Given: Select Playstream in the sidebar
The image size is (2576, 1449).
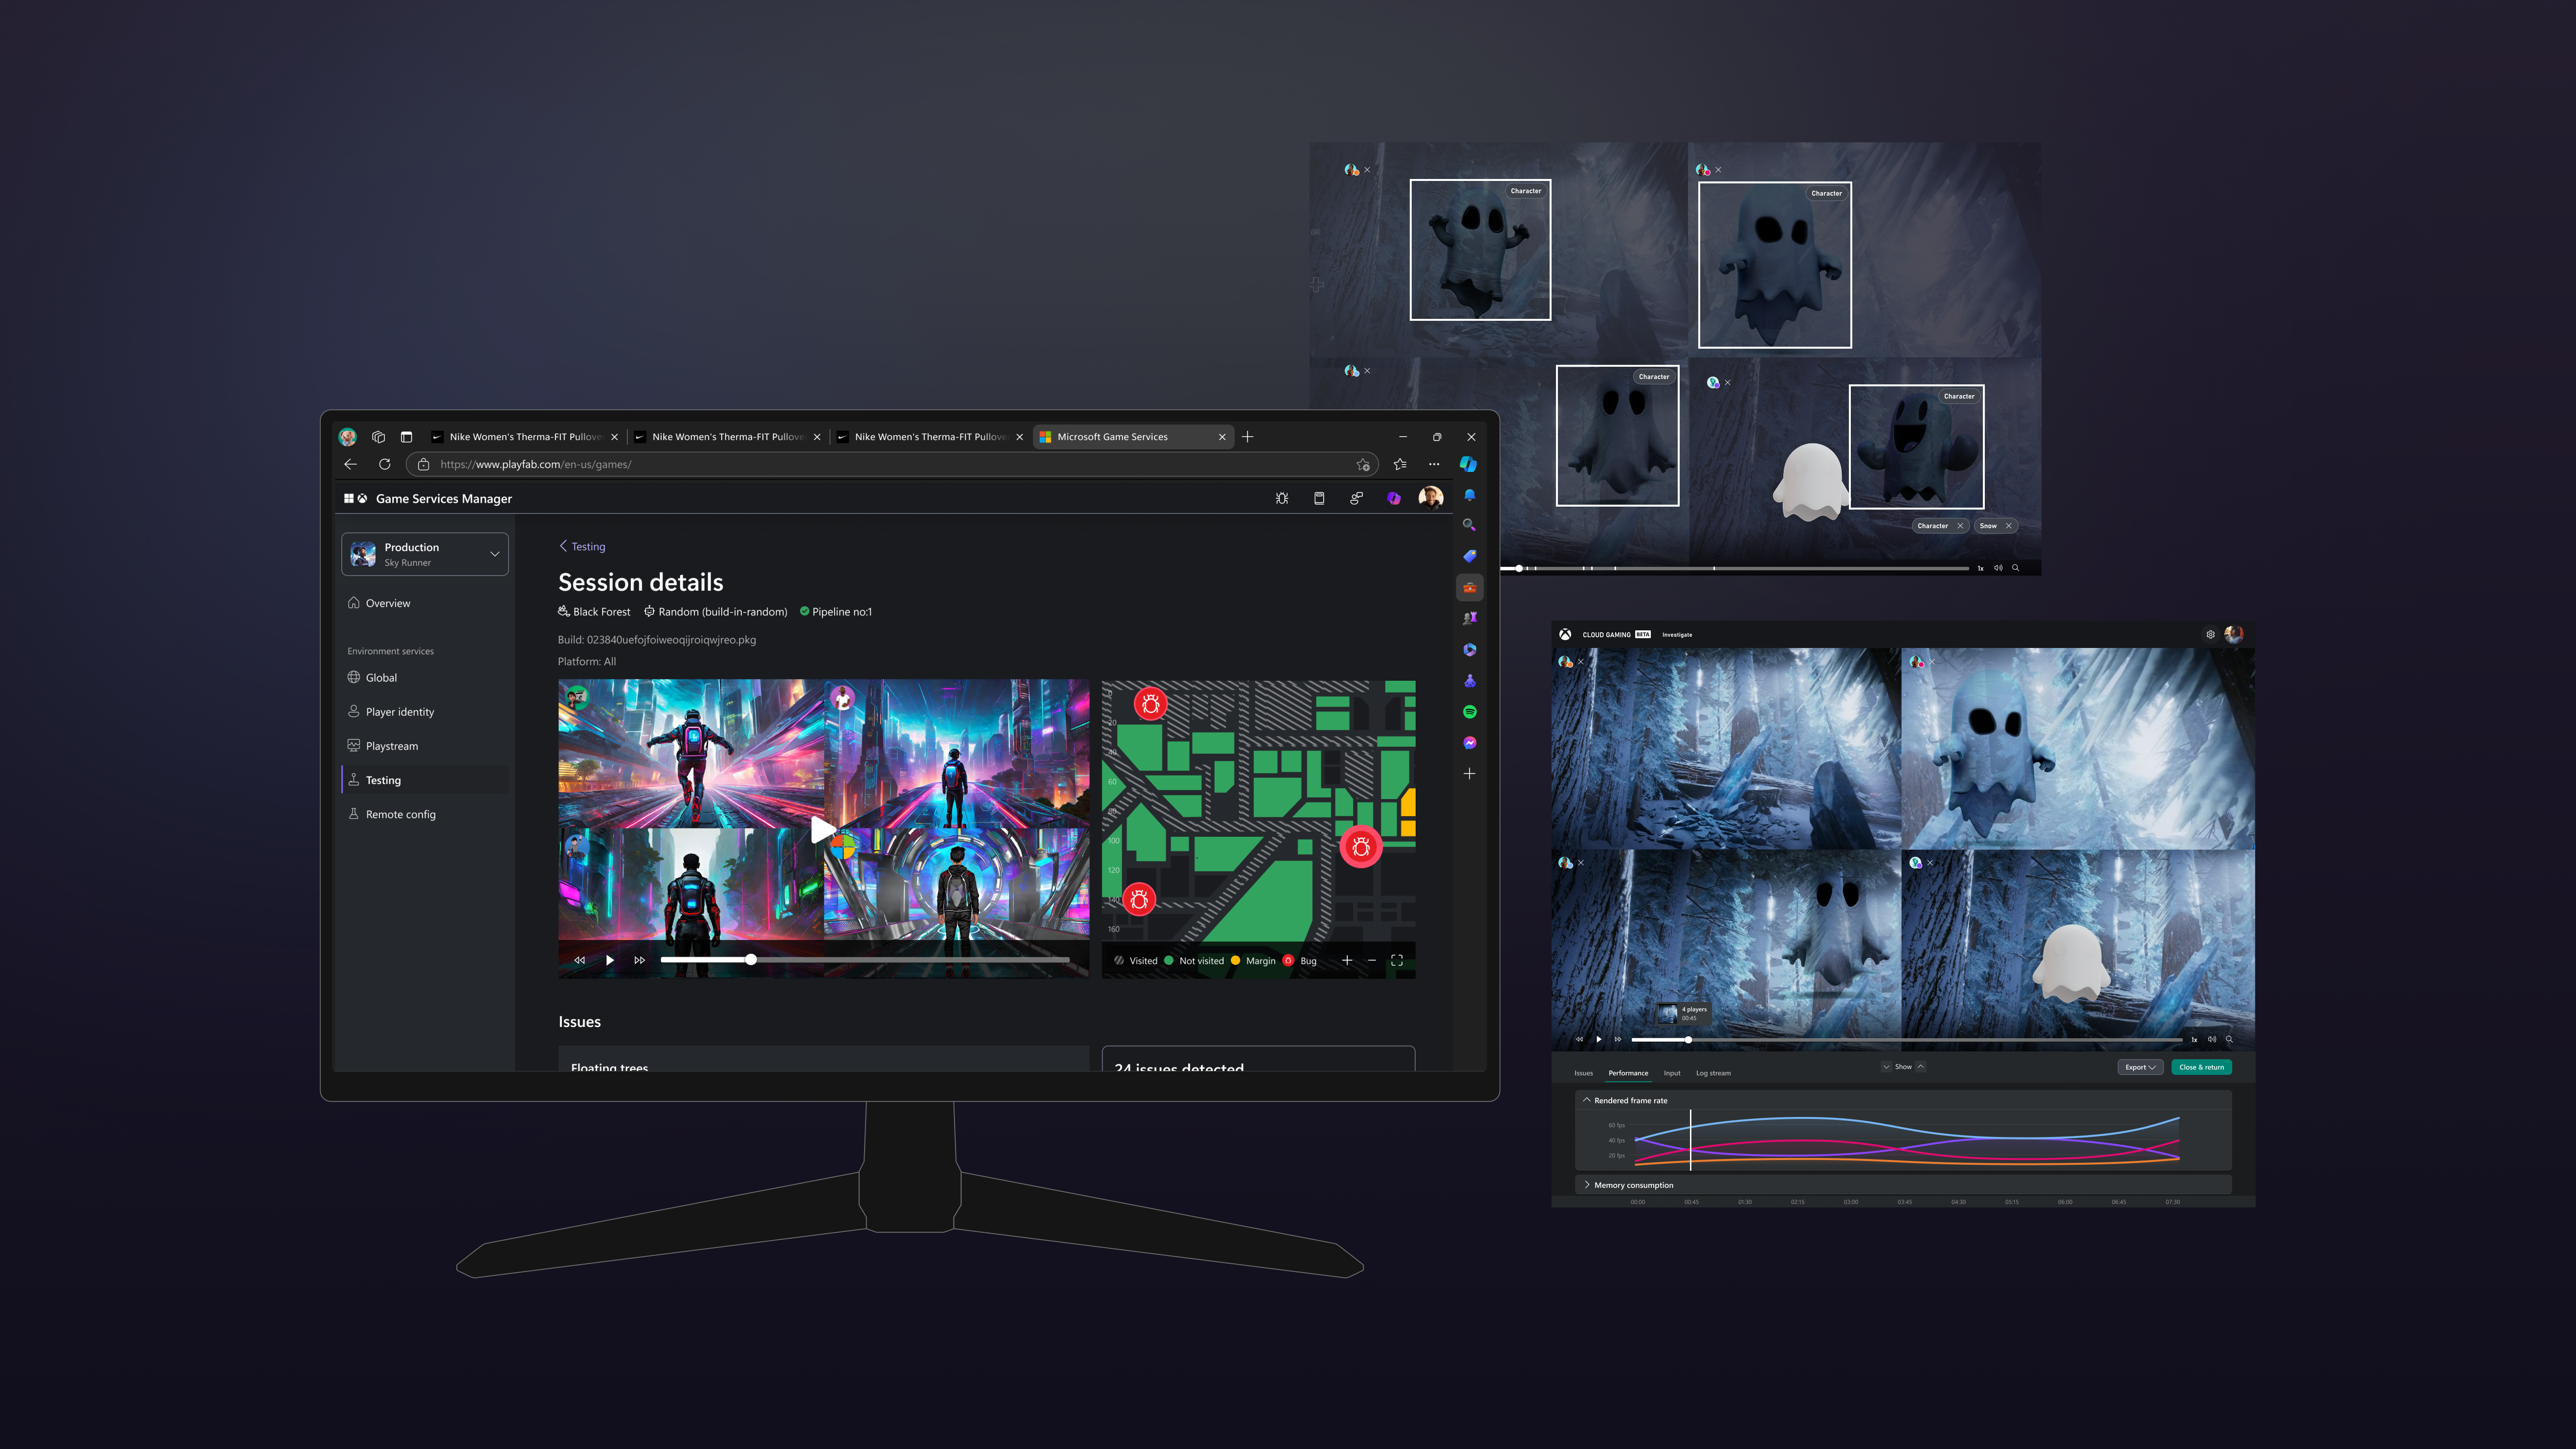Looking at the screenshot, I should pyautogui.click(x=392, y=746).
